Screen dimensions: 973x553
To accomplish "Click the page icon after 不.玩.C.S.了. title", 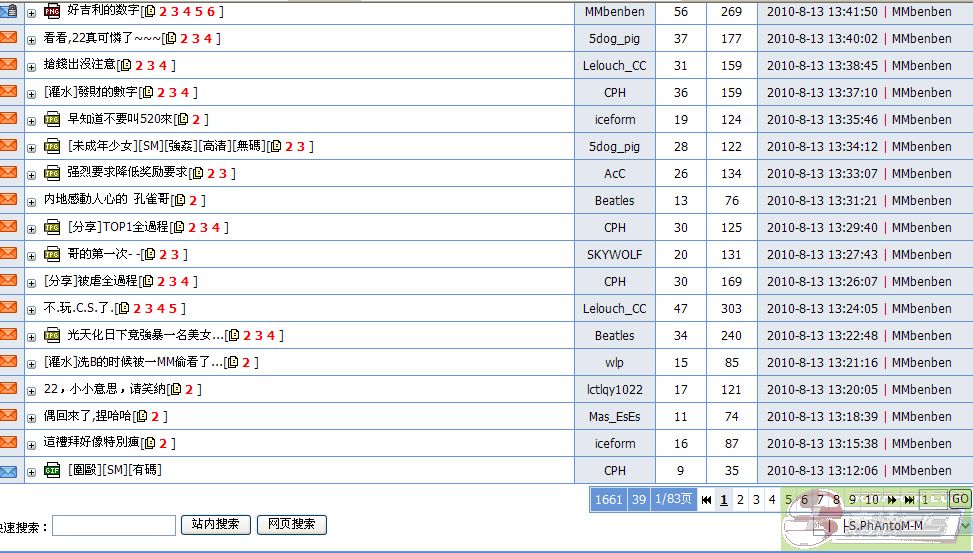I will [124, 309].
